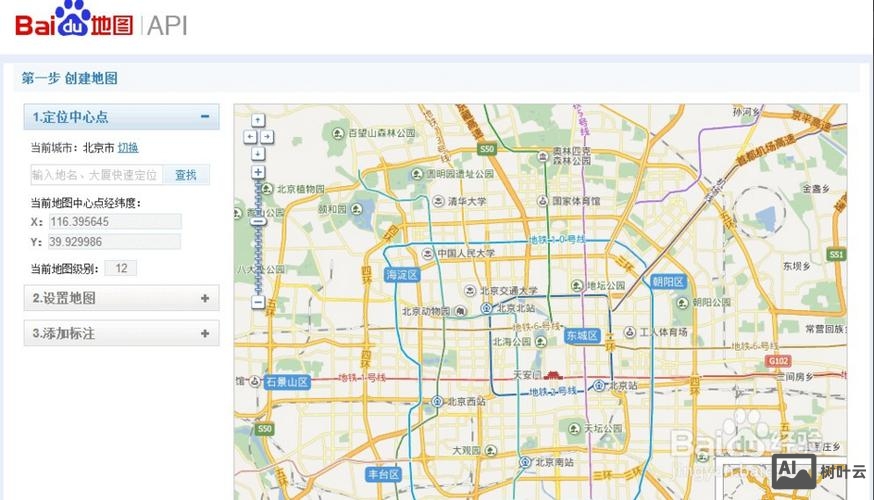Click the 切换 city switch link
This screenshot has height=500, width=874.
click(128, 148)
